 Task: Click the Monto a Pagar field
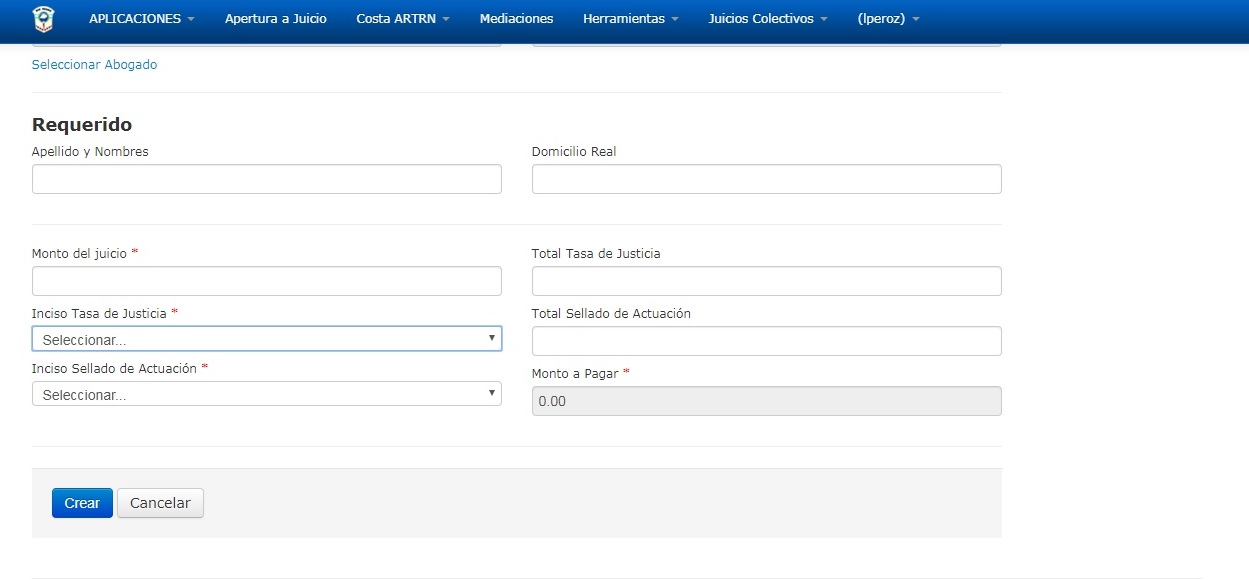[x=766, y=401]
